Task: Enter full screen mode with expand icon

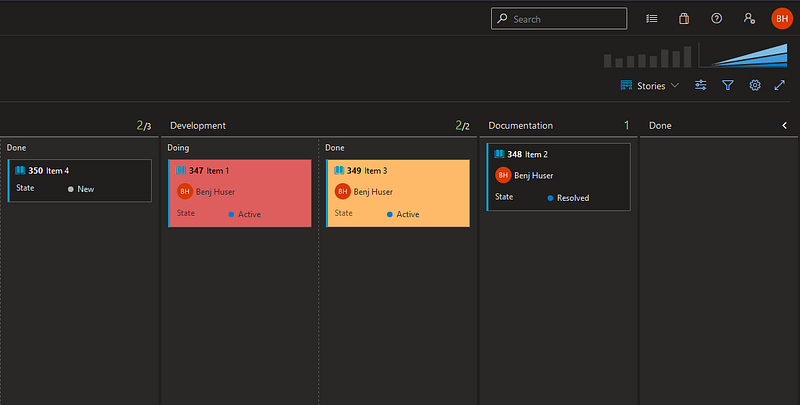Action: (x=780, y=85)
